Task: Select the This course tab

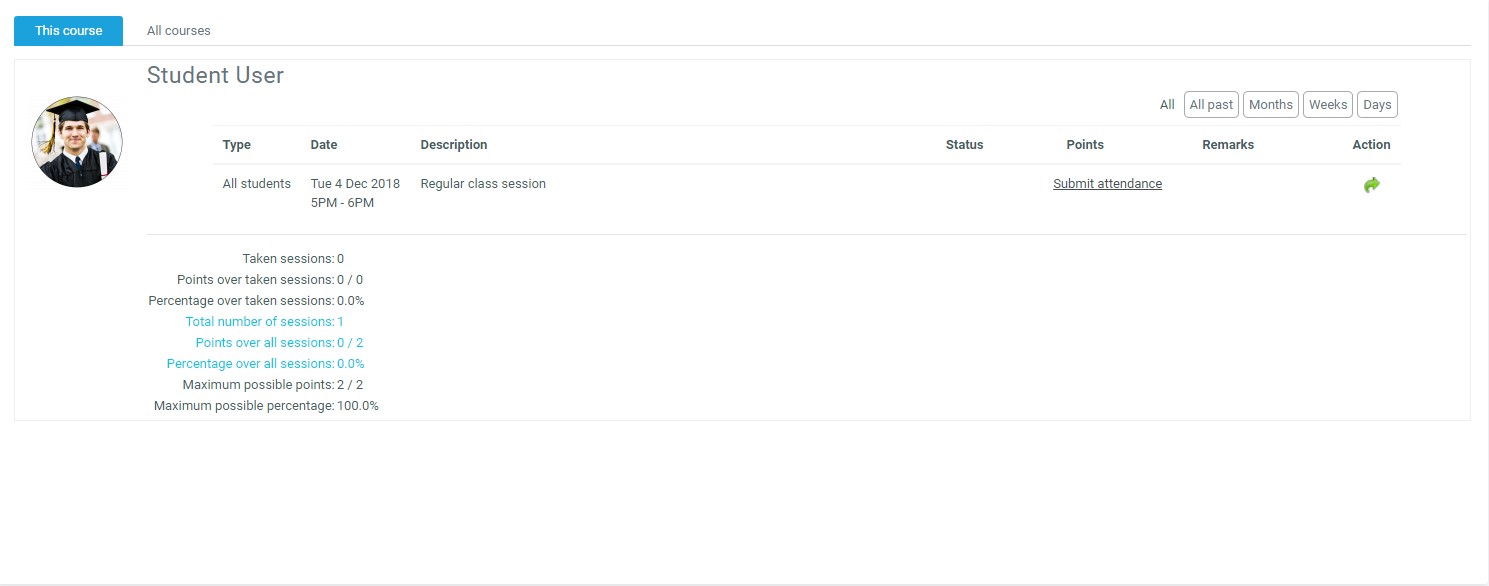Action: [x=68, y=31]
